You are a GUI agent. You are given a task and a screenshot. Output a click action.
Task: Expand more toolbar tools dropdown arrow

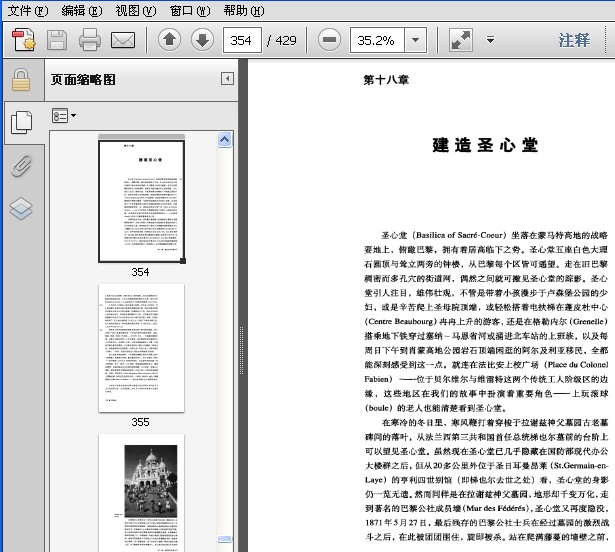coord(490,39)
